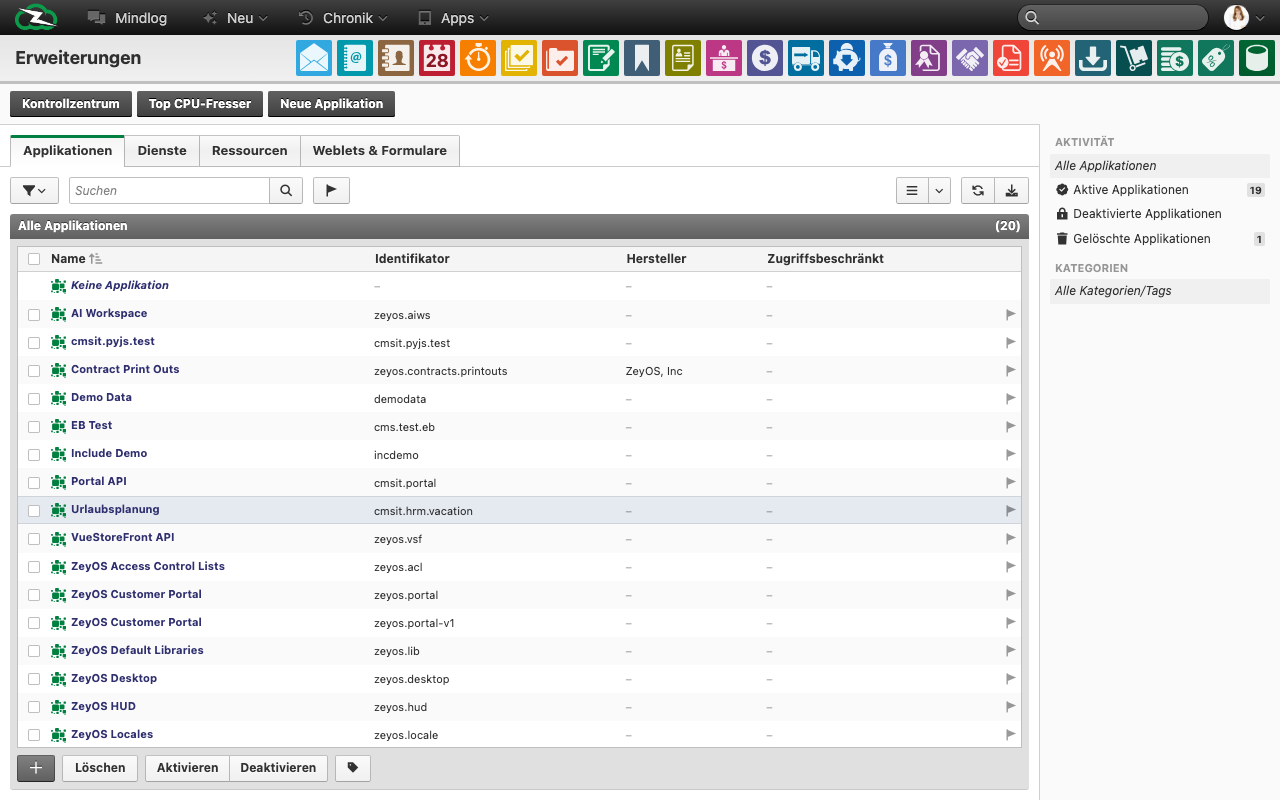Open the list view options chevron
The image size is (1280, 800).
939,190
